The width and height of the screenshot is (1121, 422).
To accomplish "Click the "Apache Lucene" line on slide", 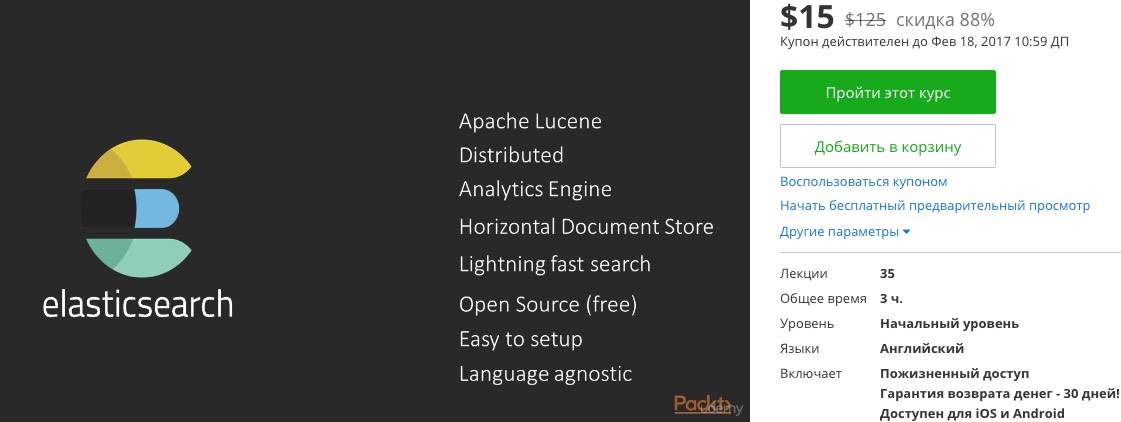I will 530,122.
